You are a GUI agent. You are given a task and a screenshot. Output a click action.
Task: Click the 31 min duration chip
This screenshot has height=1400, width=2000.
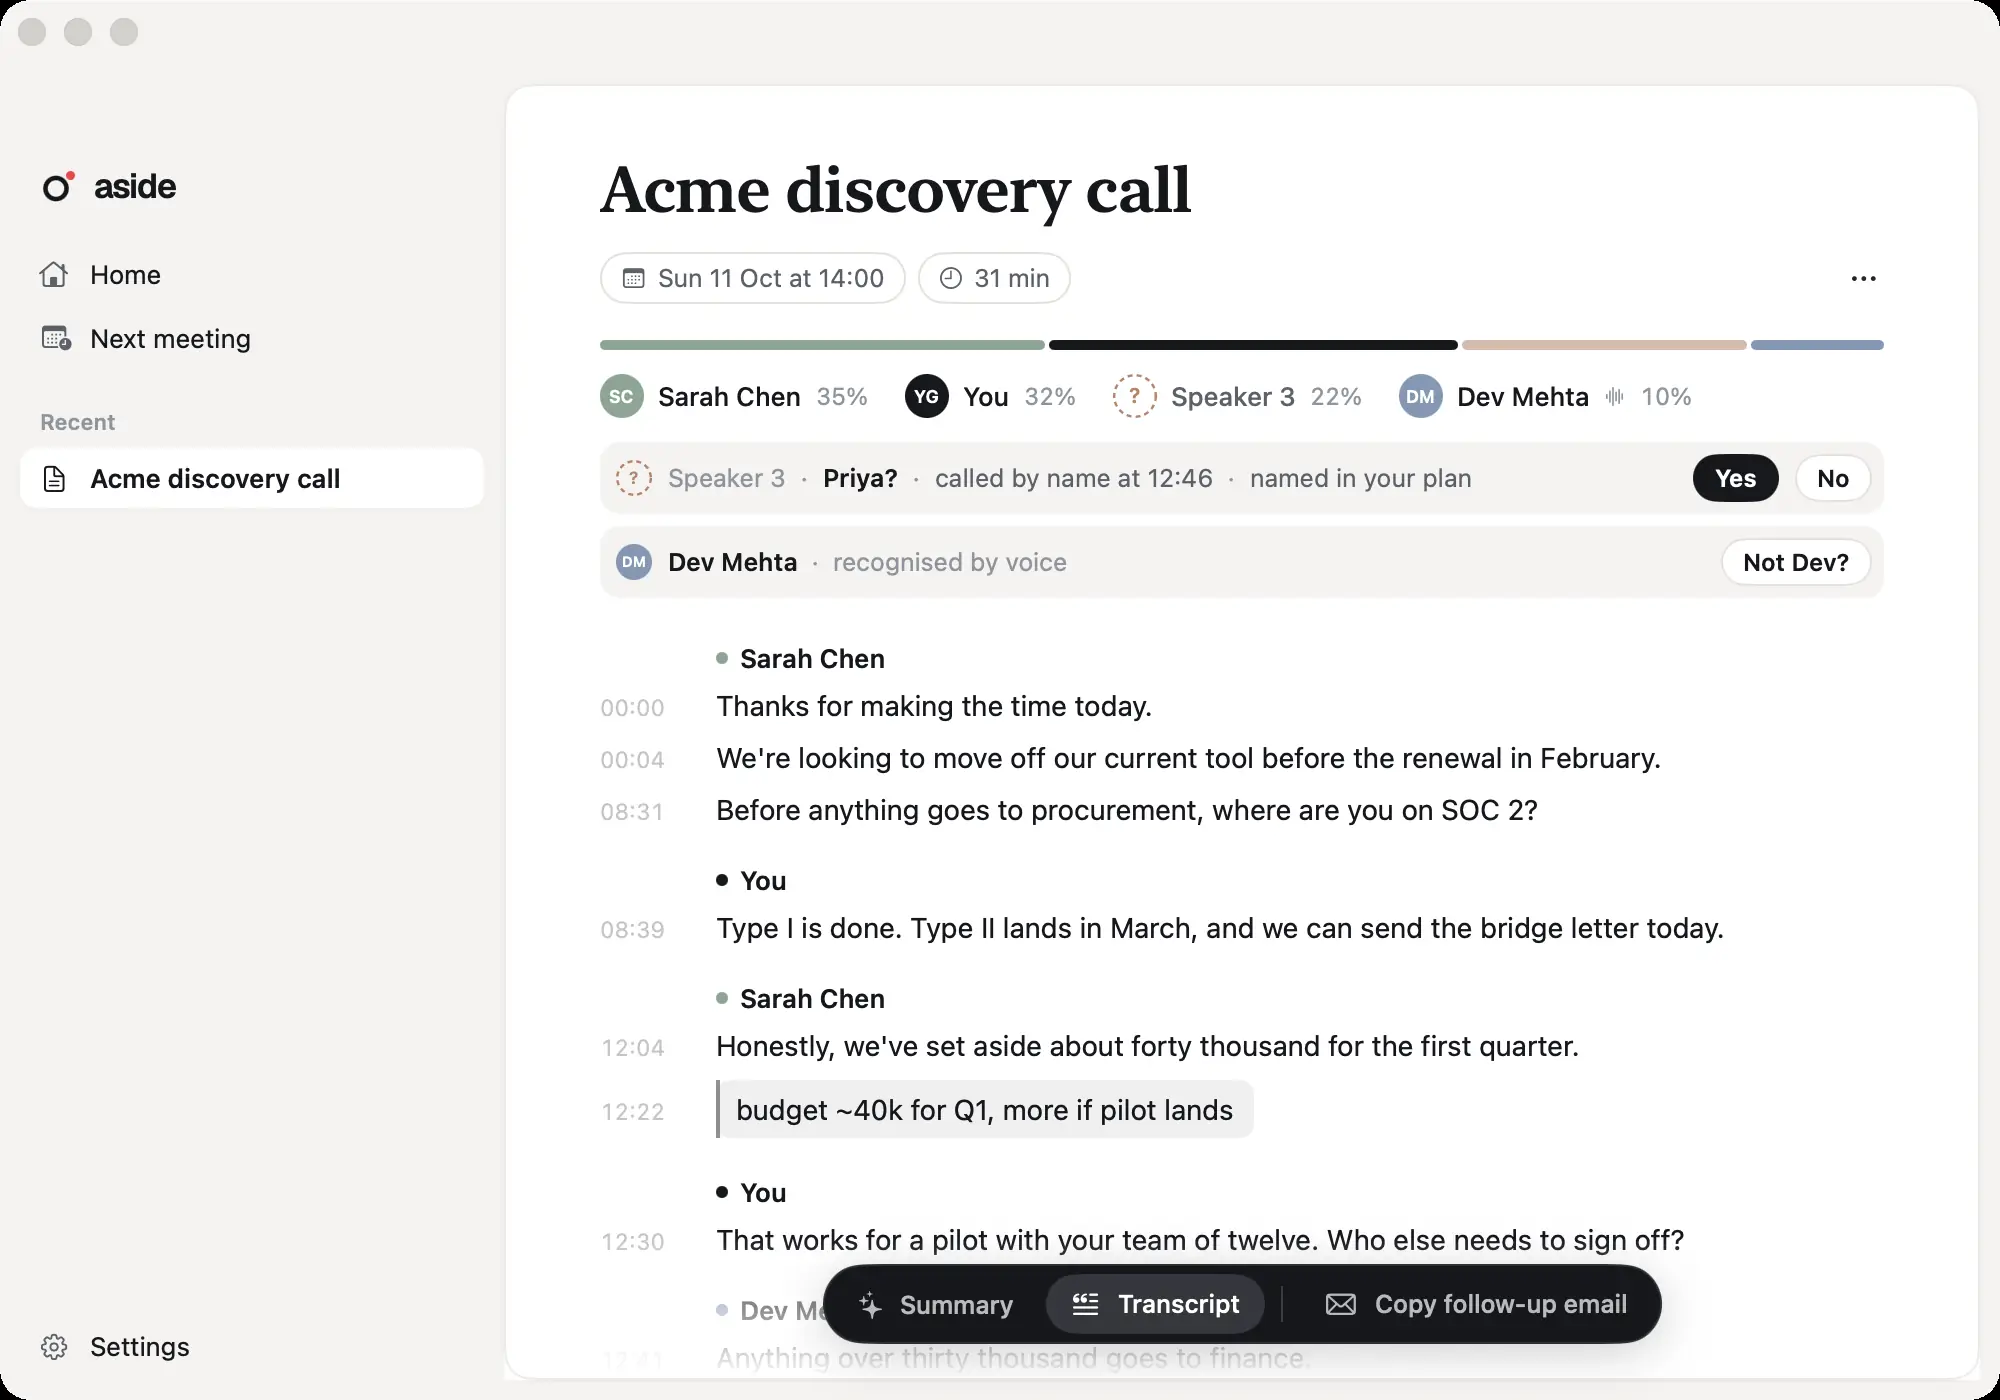click(994, 278)
